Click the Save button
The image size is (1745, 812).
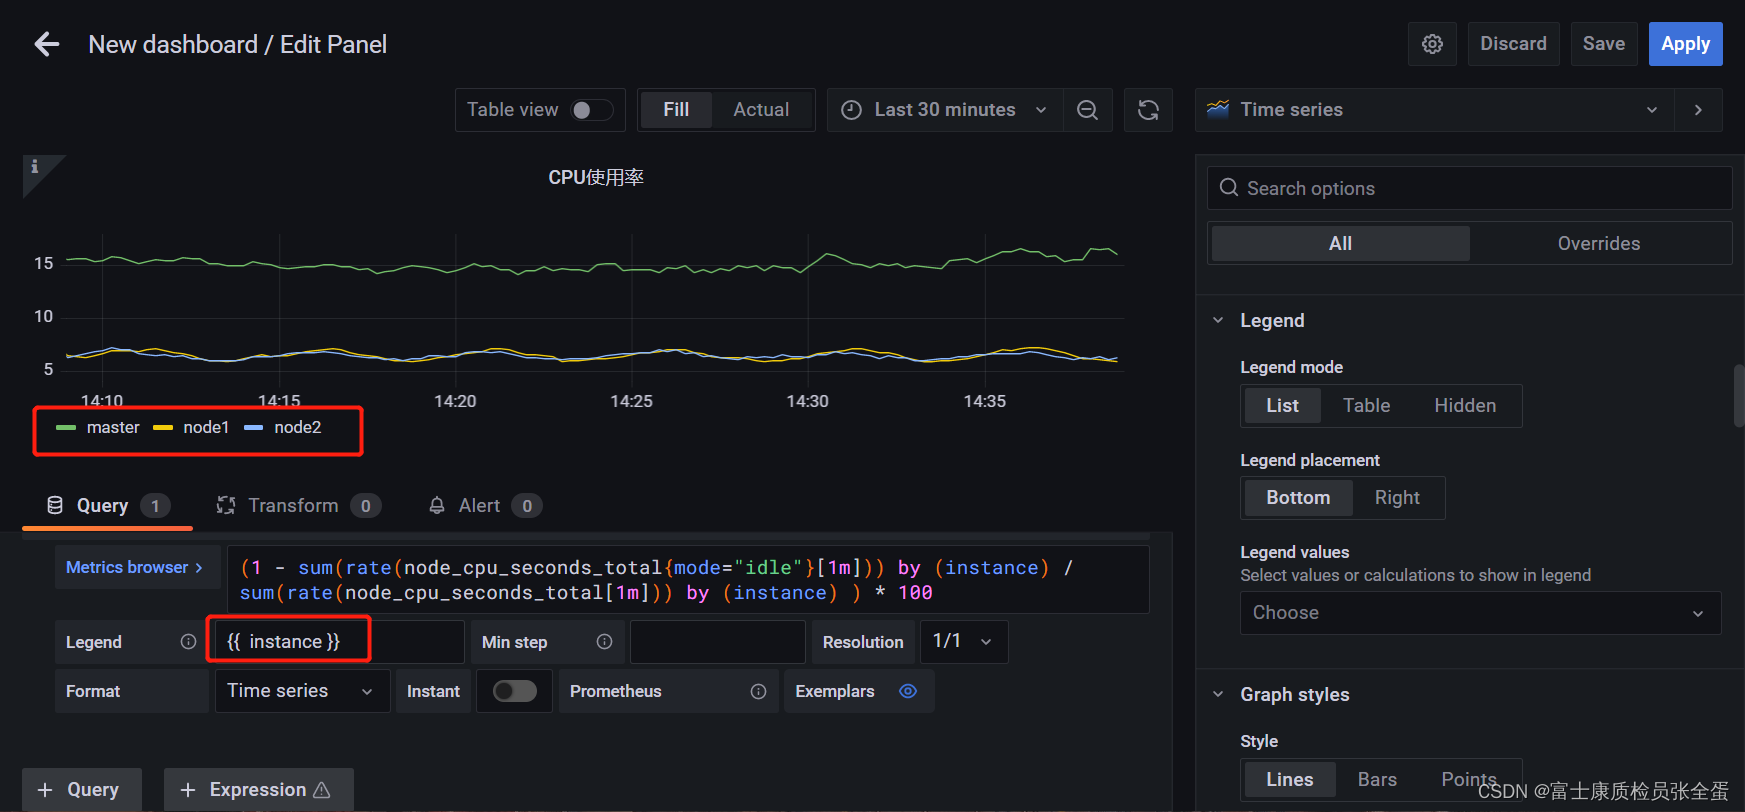tap(1603, 44)
